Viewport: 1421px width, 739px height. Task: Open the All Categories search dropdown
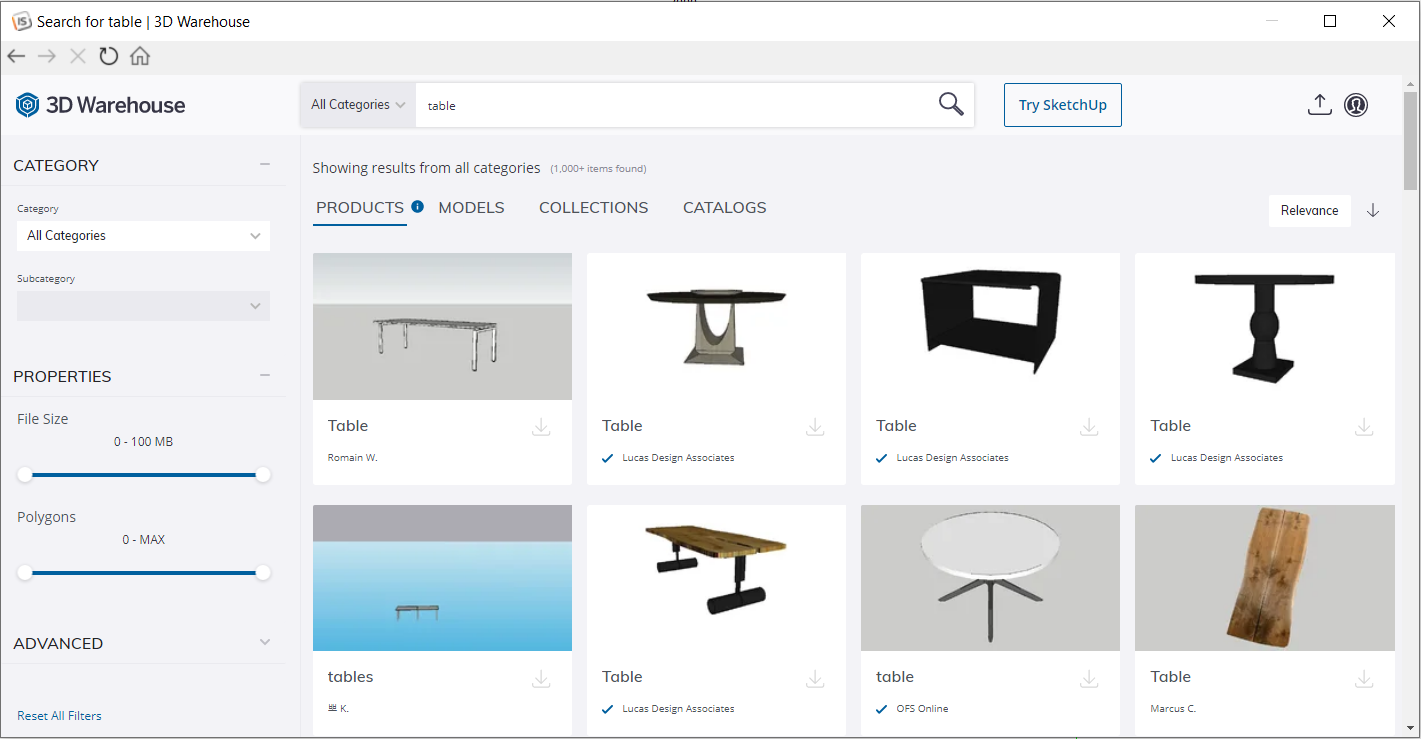(x=358, y=105)
